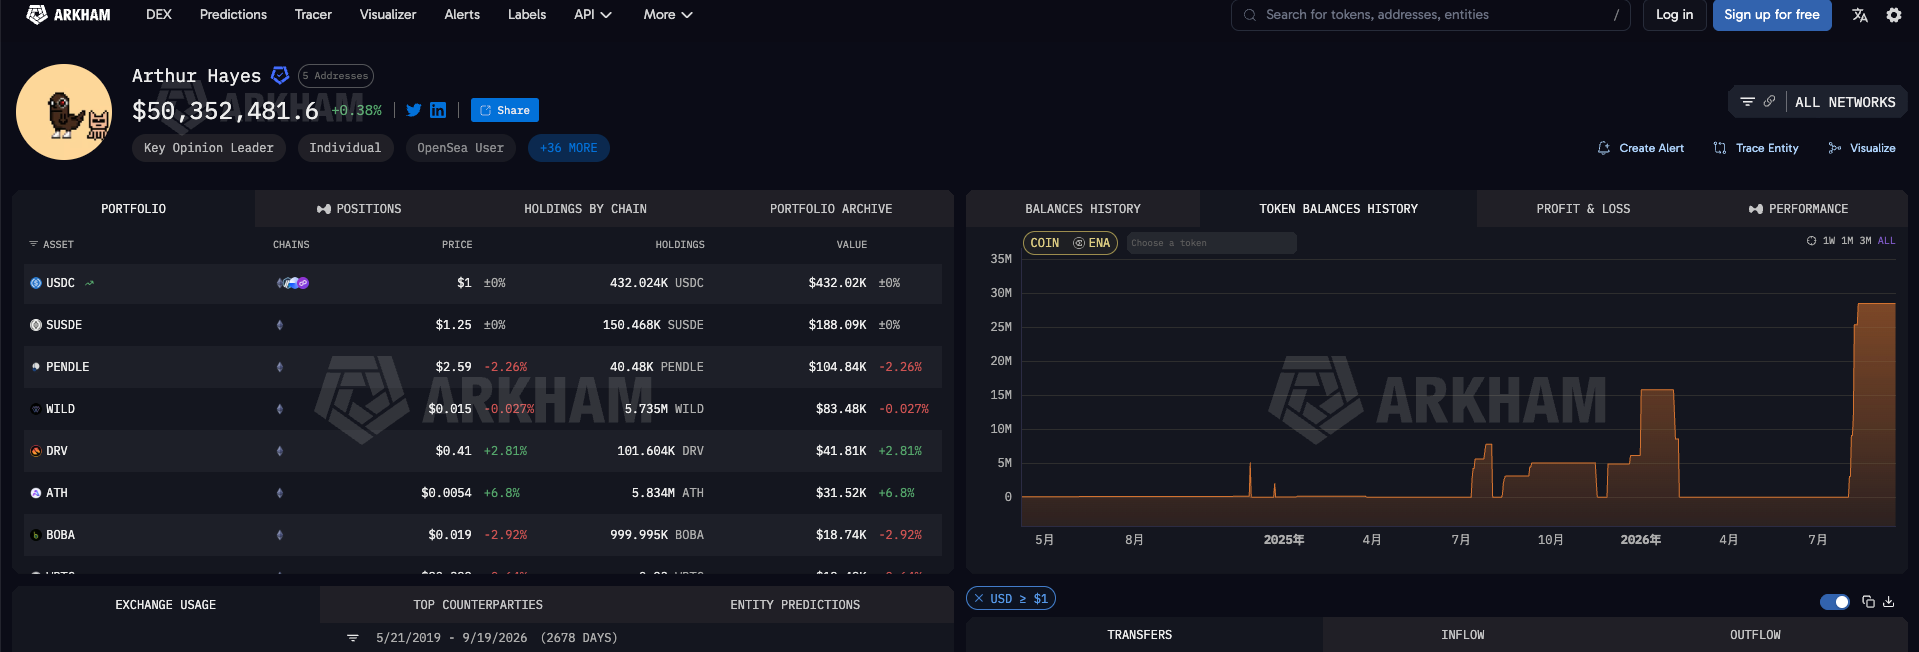Click the ASSET column sort icon

(x=33, y=244)
